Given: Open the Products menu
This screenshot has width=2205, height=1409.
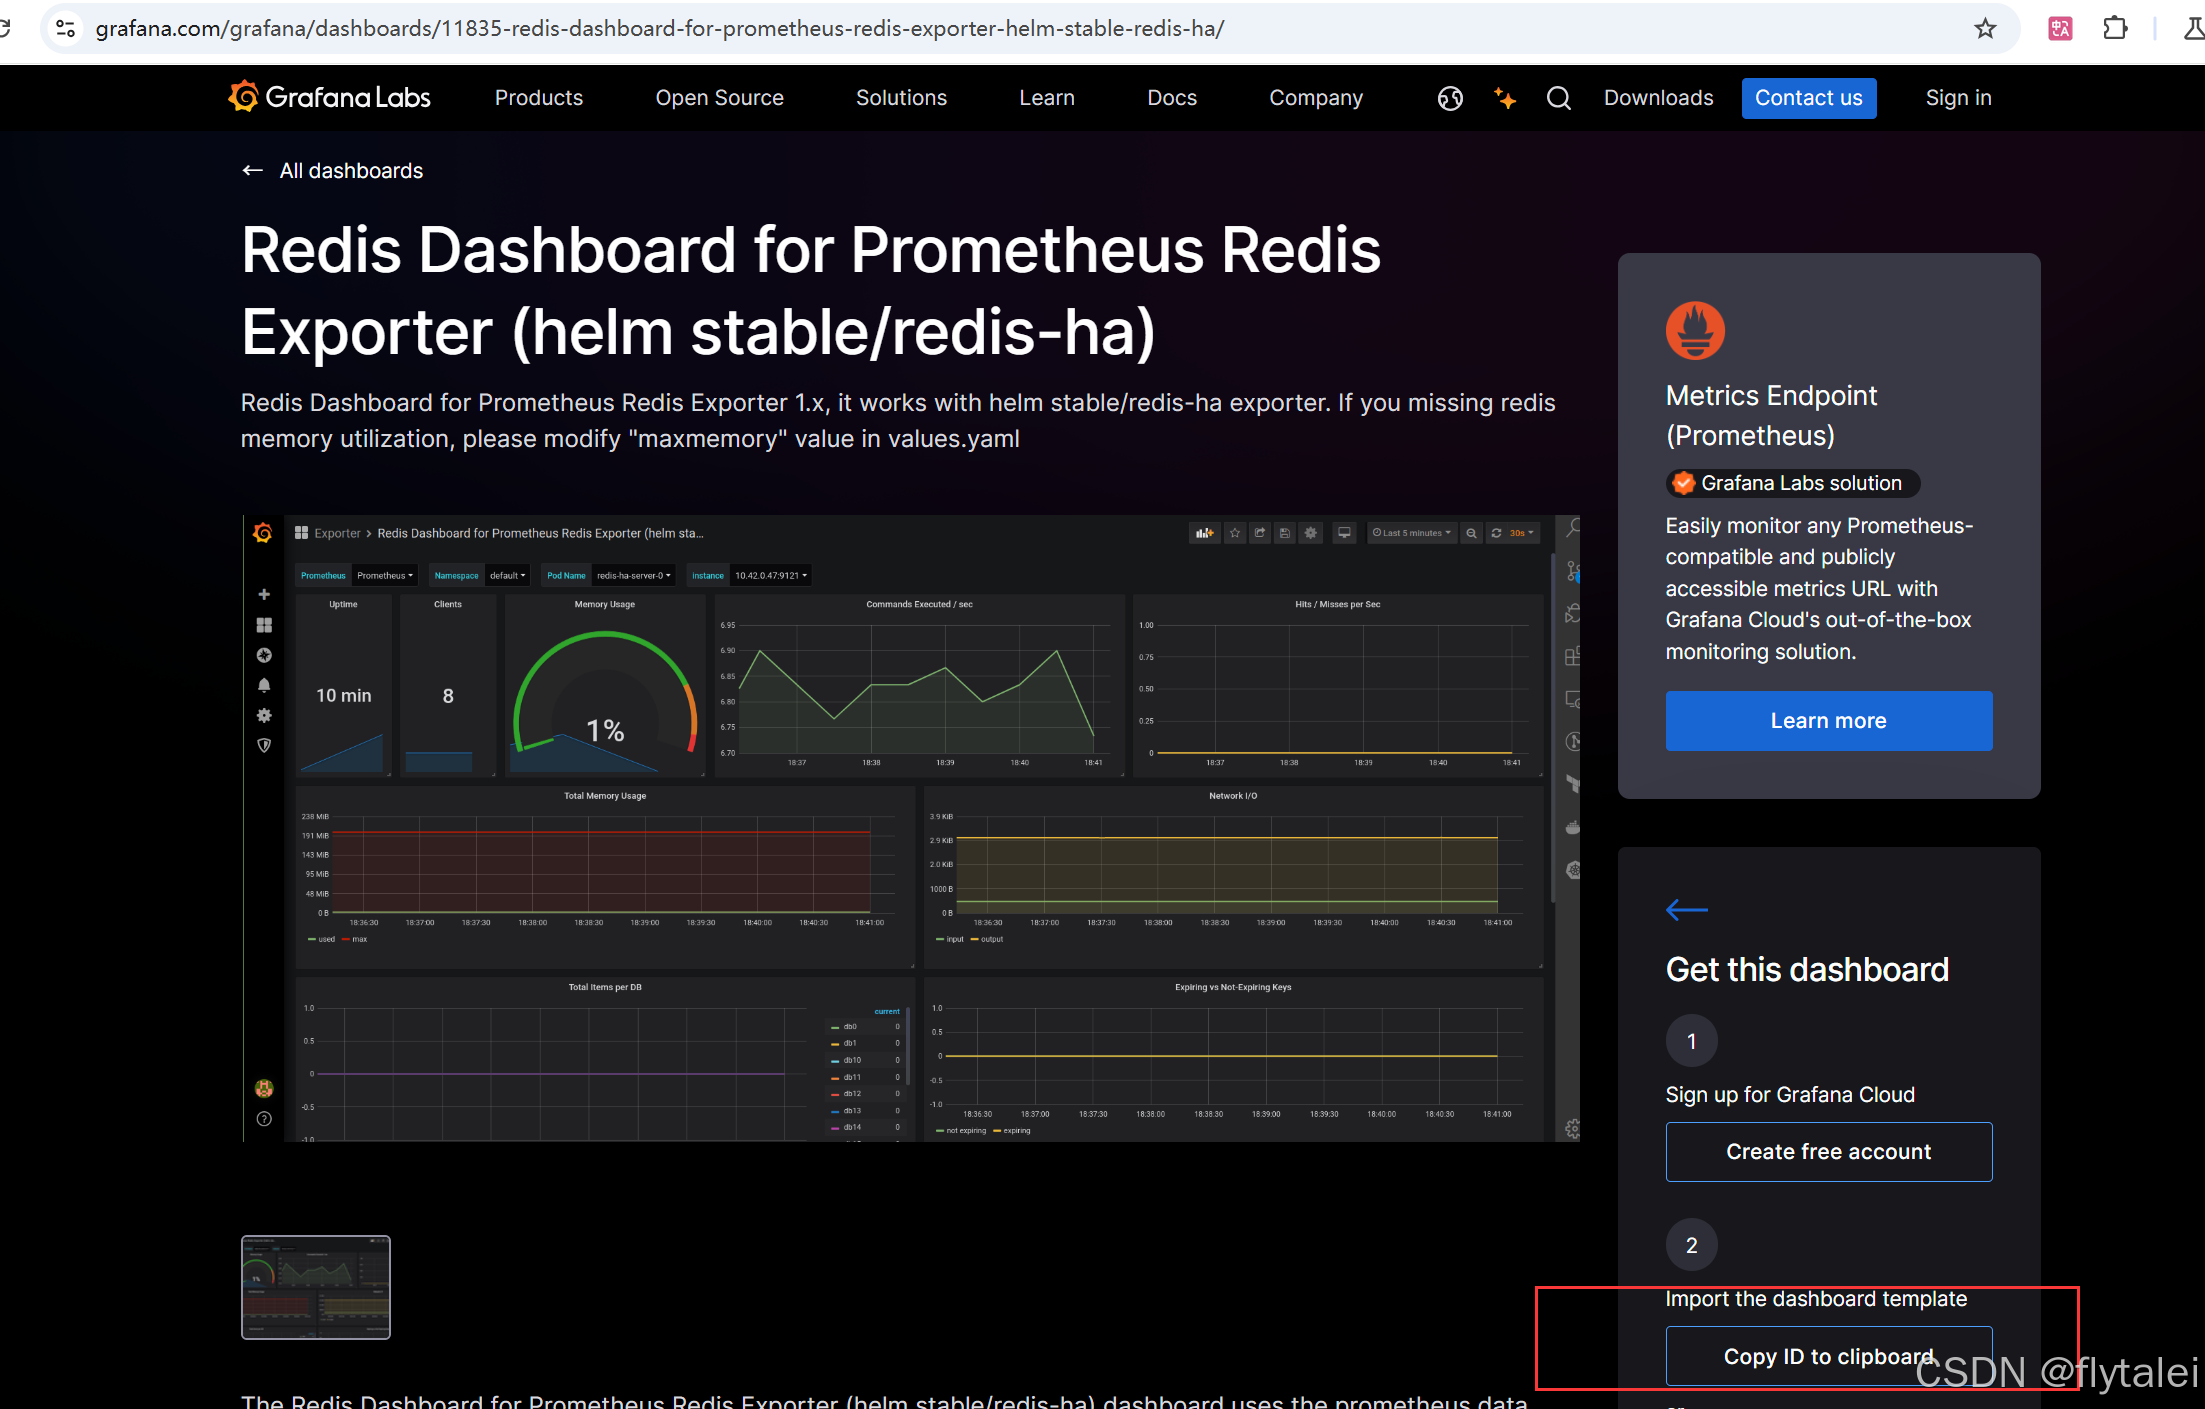Looking at the screenshot, I should click(538, 98).
